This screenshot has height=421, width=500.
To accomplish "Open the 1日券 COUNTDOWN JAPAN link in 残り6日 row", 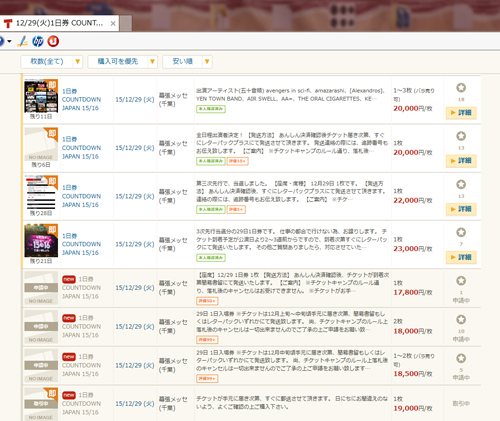I will click(x=81, y=148).
